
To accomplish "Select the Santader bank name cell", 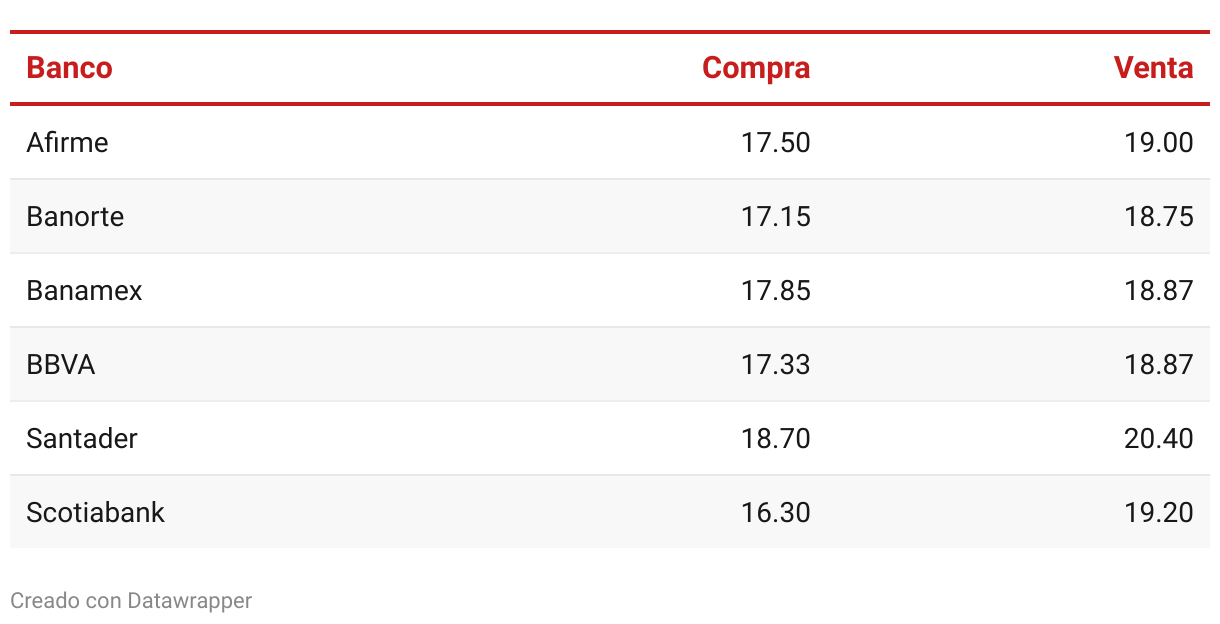I will pos(82,438).
